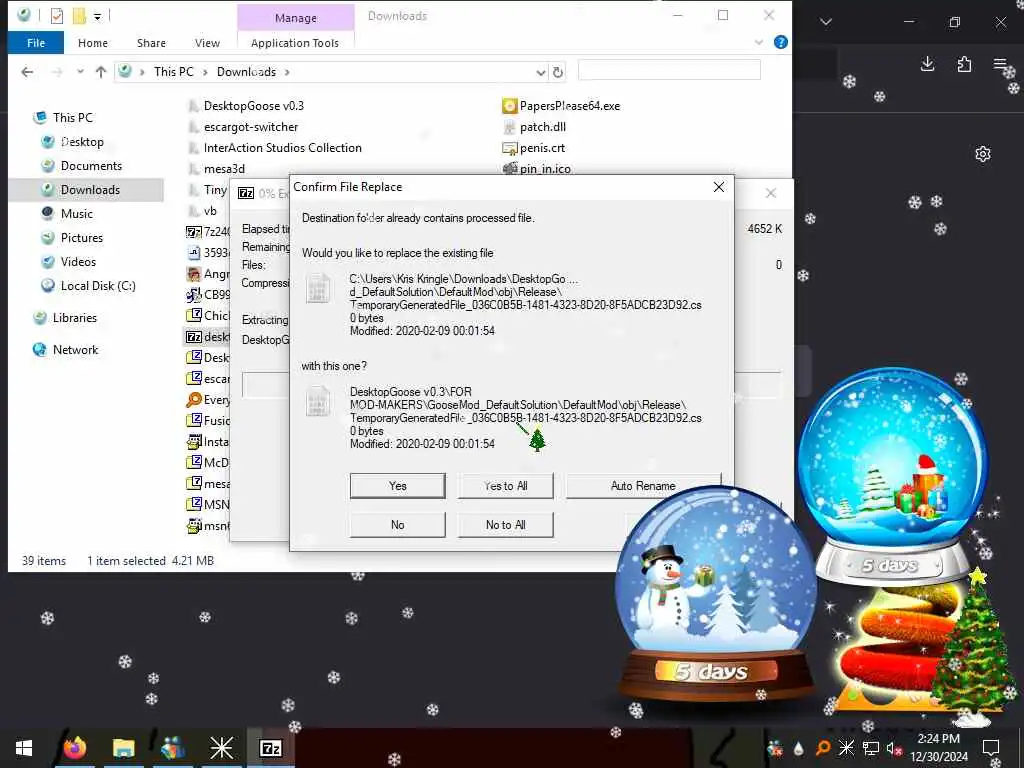Open the Firefox list-all-tabs chevron
The height and width of the screenshot is (768, 1024).
[x=826, y=22]
